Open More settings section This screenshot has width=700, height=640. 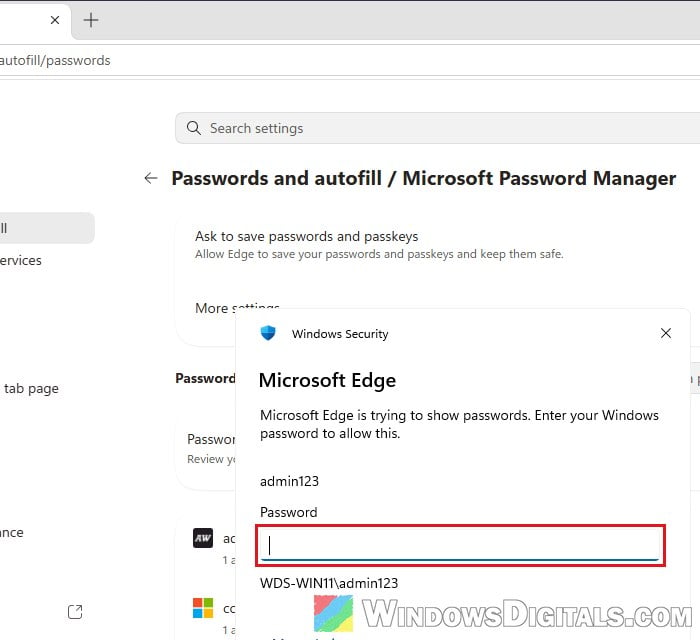(x=237, y=308)
